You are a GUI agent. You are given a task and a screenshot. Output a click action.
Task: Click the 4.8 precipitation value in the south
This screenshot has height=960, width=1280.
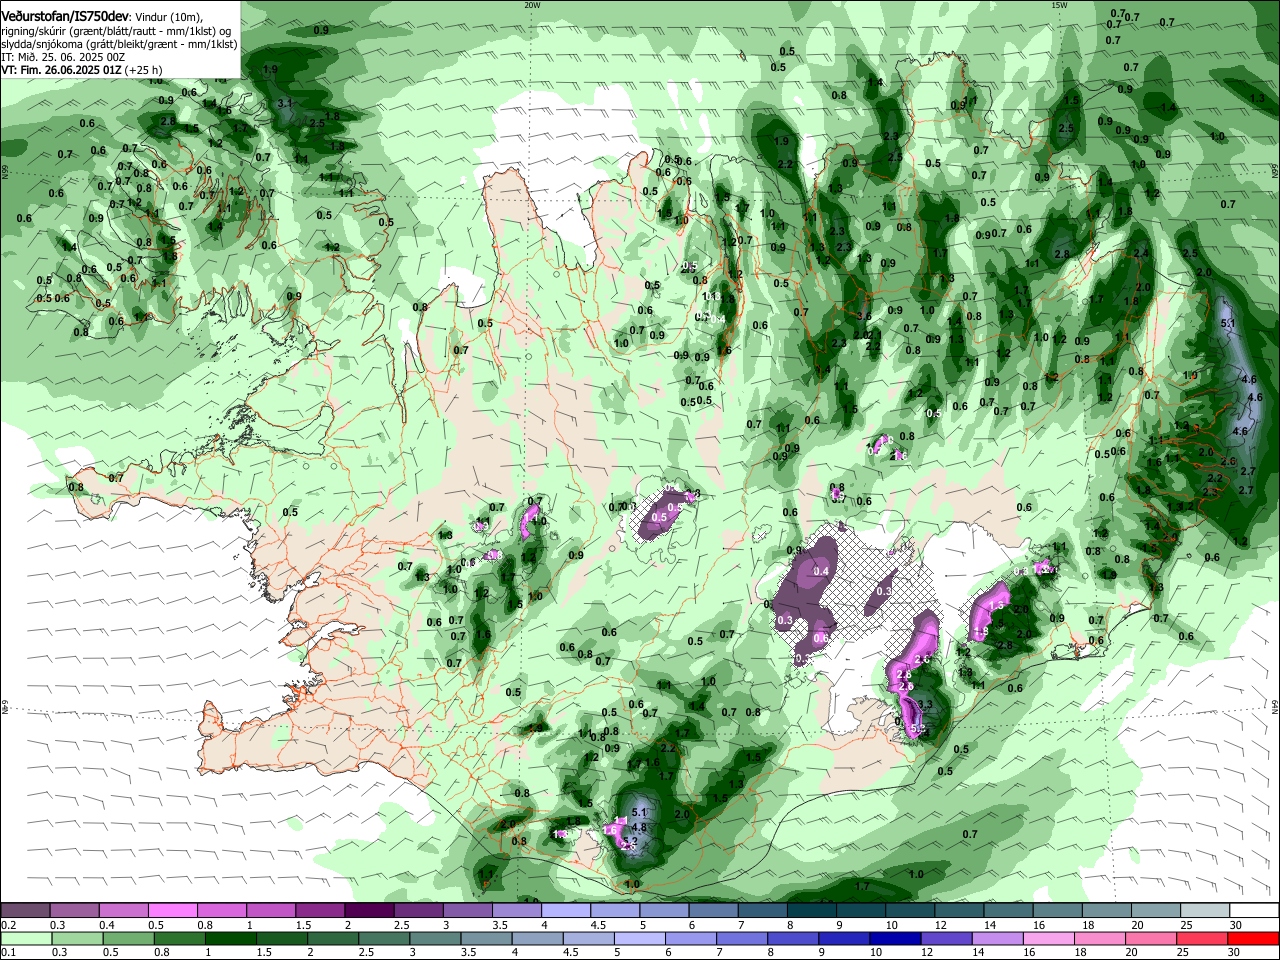[640, 827]
